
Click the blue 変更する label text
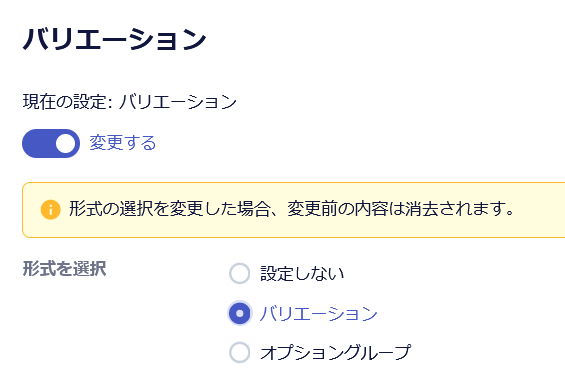click(x=123, y=143)
